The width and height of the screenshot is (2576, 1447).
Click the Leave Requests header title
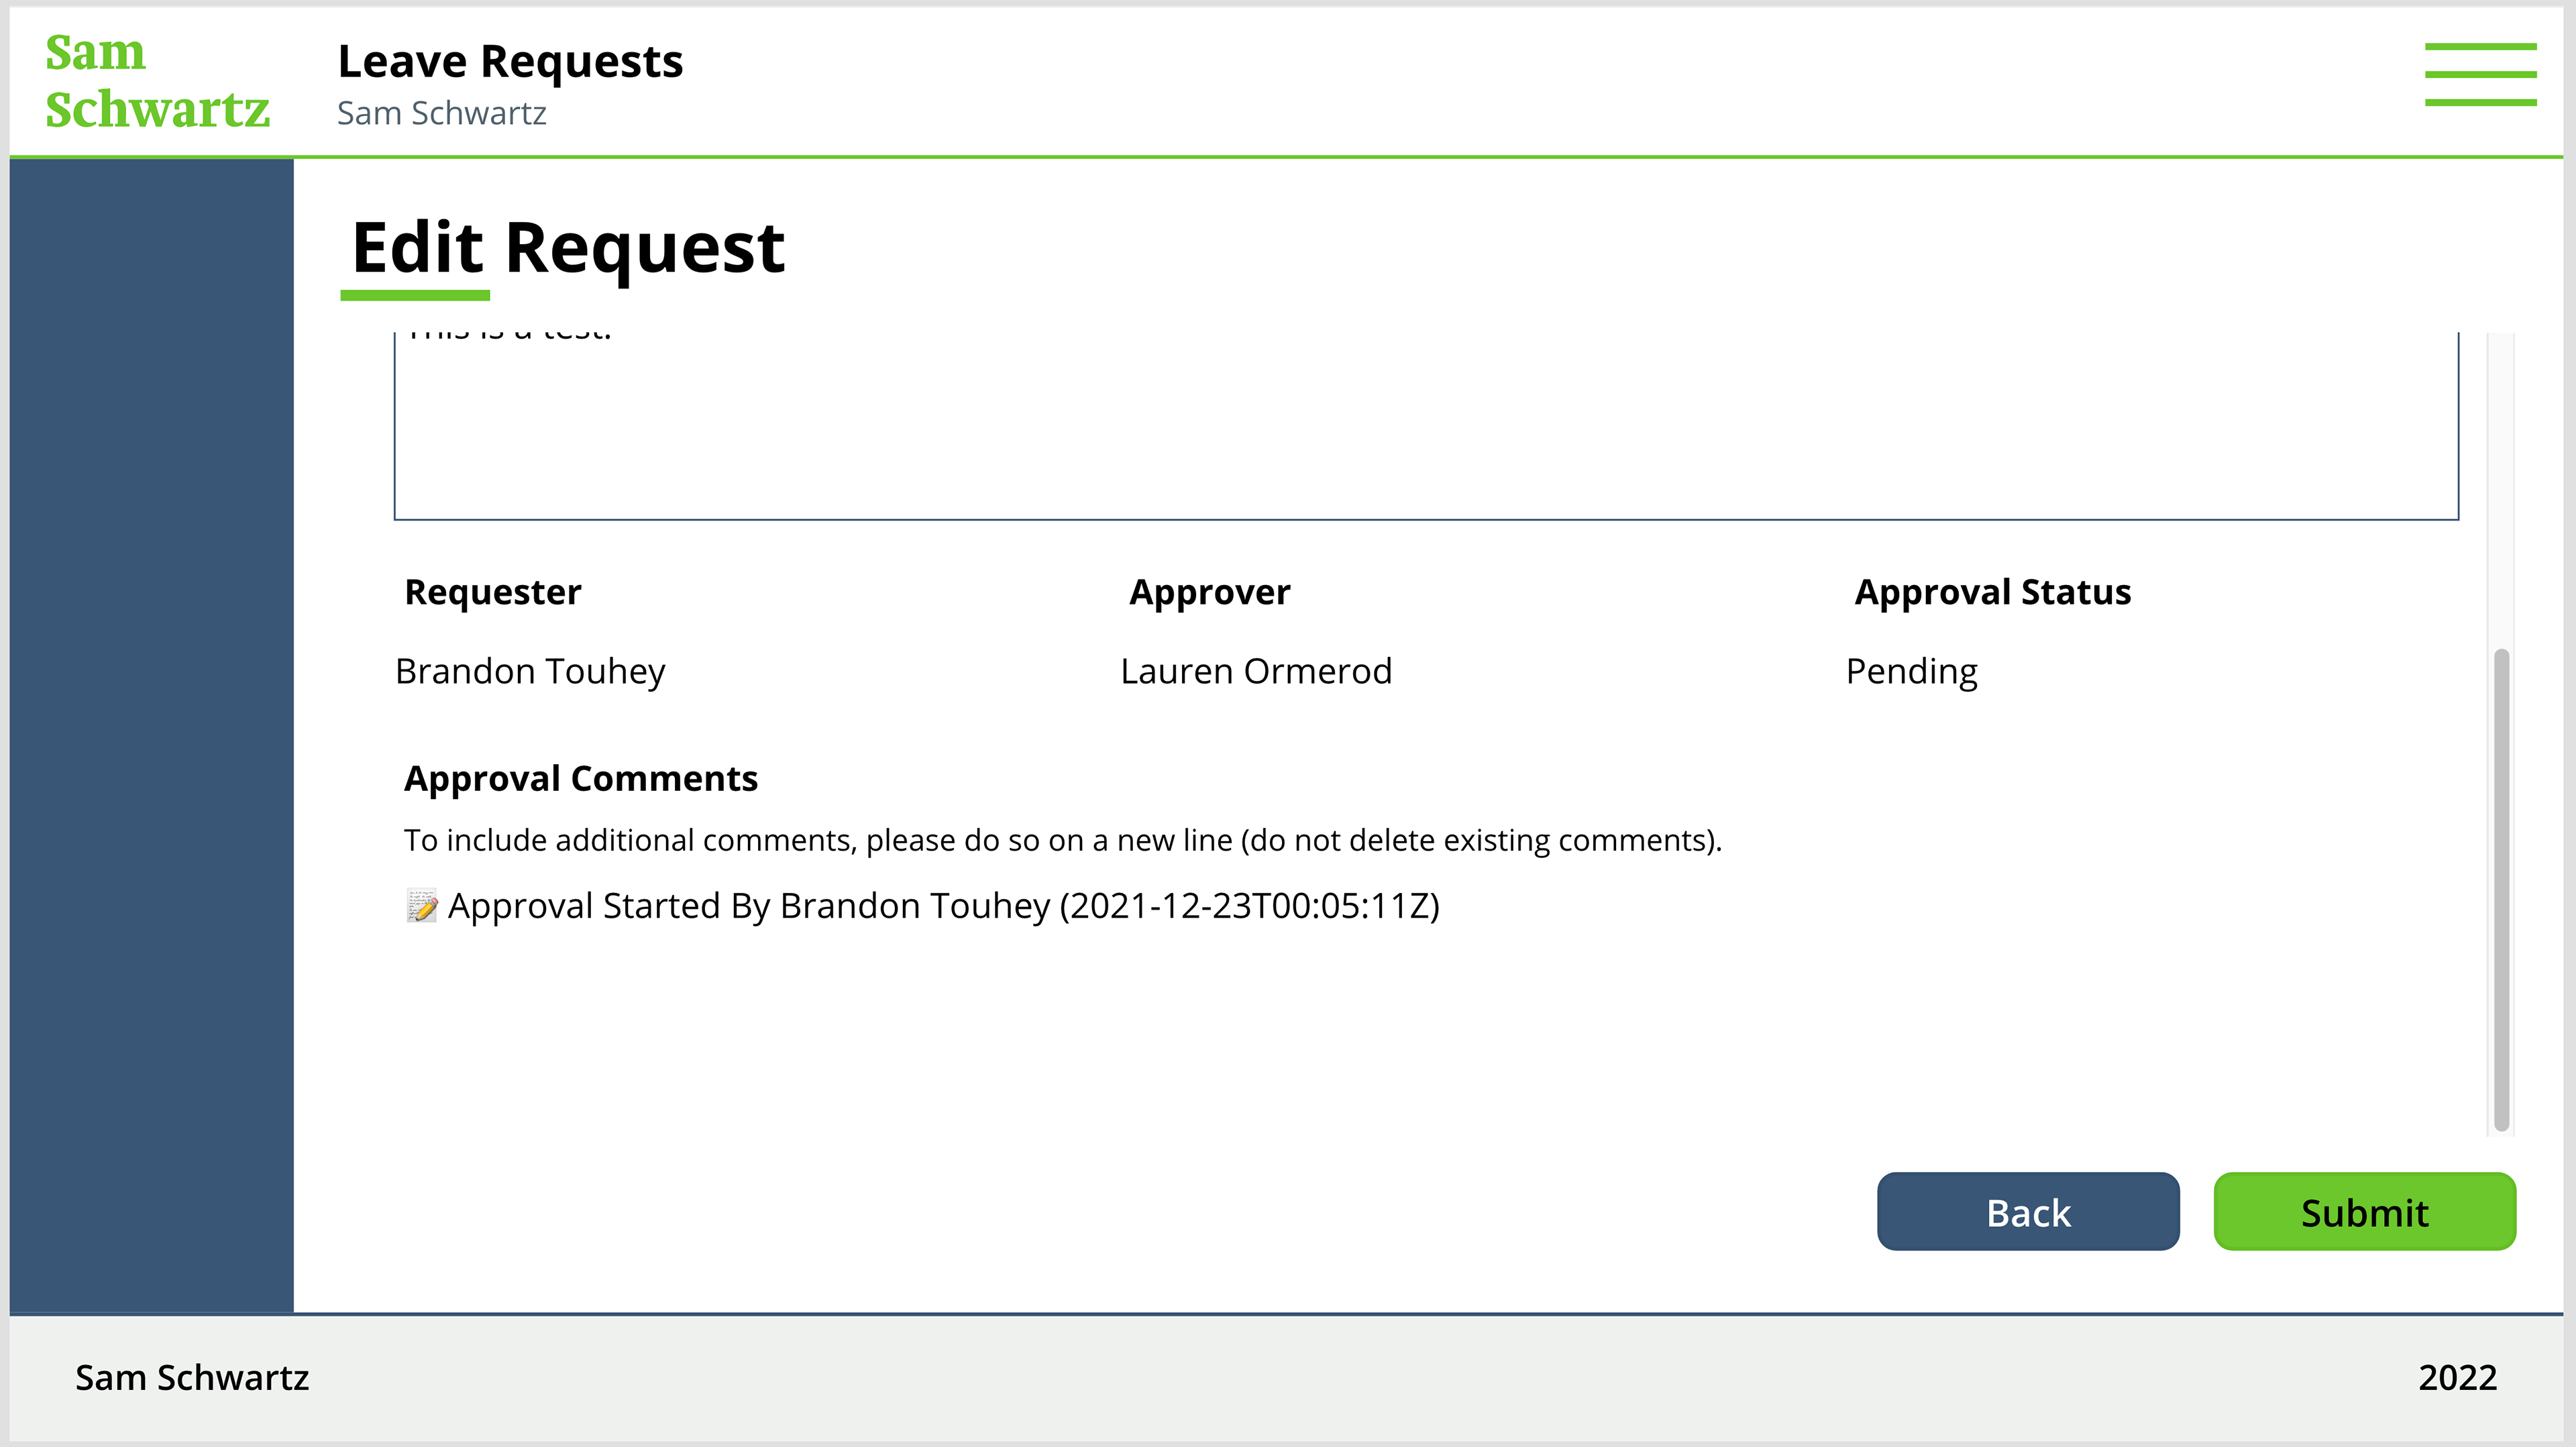coord(510,62)
